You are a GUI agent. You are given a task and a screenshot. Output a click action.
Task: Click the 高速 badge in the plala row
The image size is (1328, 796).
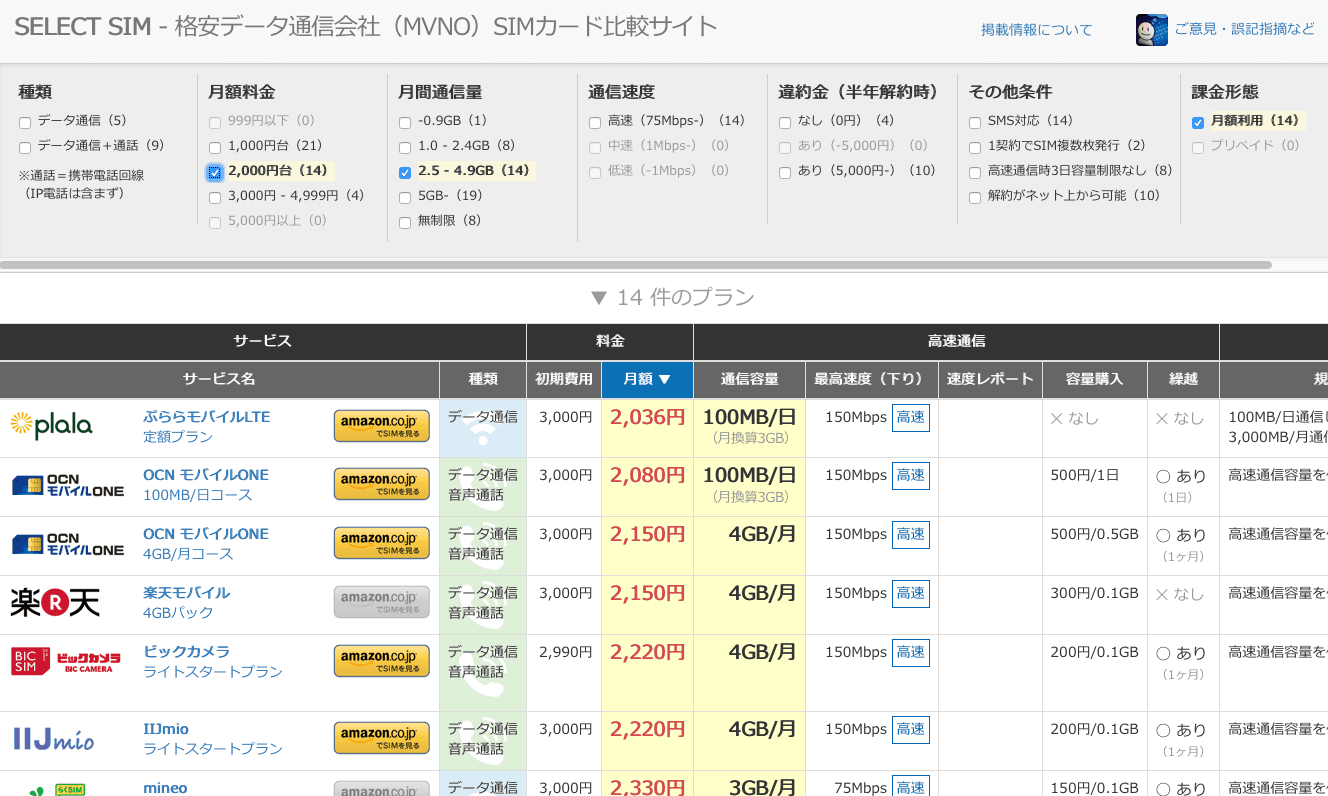pos(911,417)
